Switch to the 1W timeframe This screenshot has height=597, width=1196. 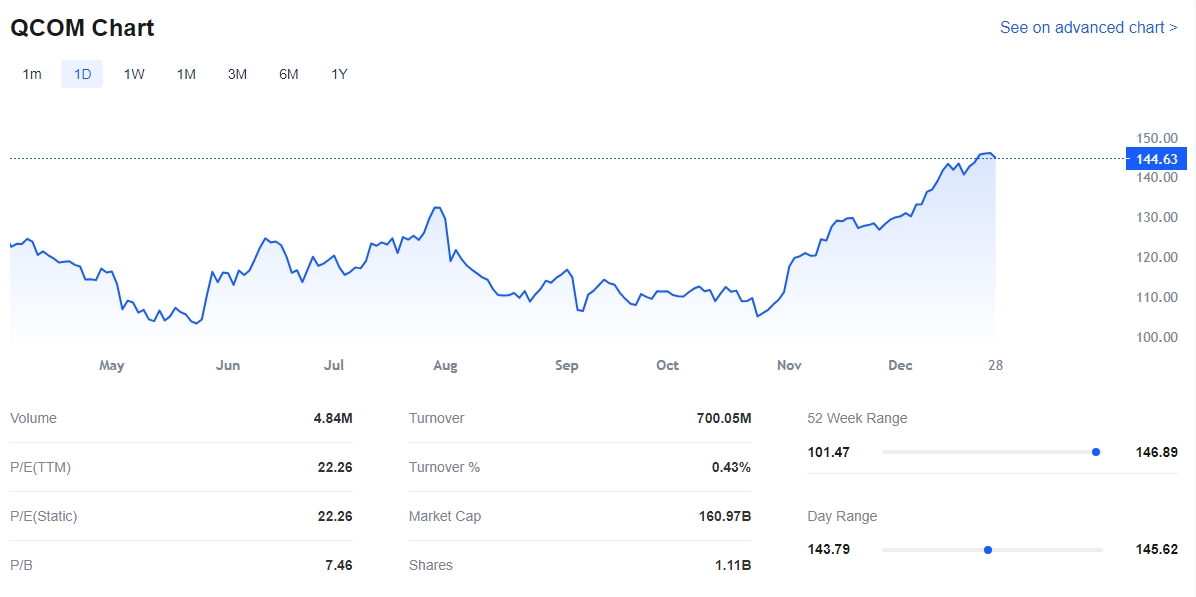pos(134,74)
